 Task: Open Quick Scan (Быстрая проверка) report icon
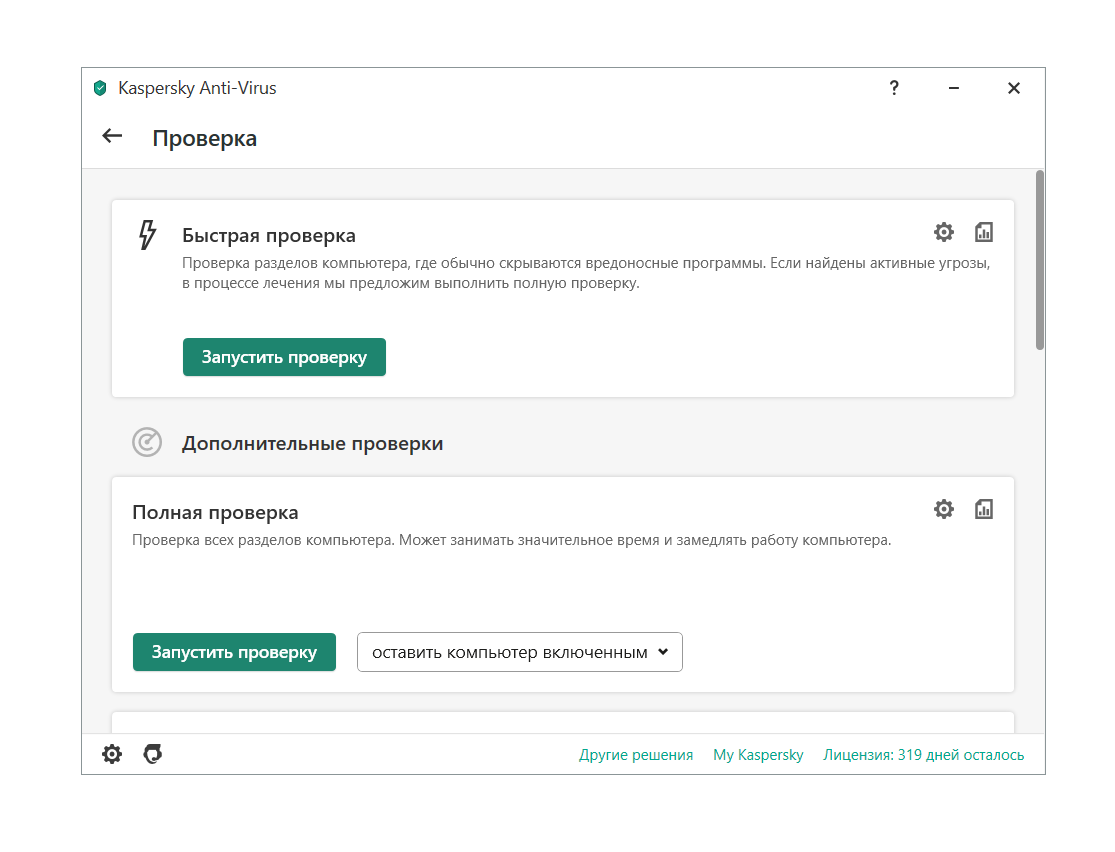pos(983,232)
